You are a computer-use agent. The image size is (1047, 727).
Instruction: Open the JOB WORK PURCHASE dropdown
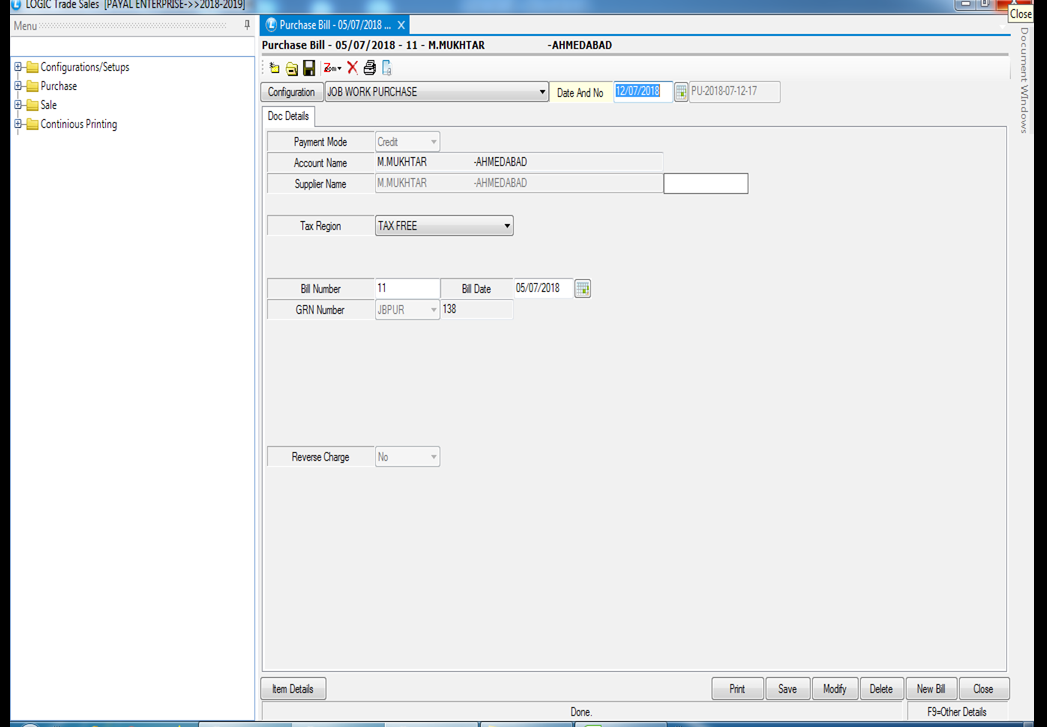pos(542,92)
